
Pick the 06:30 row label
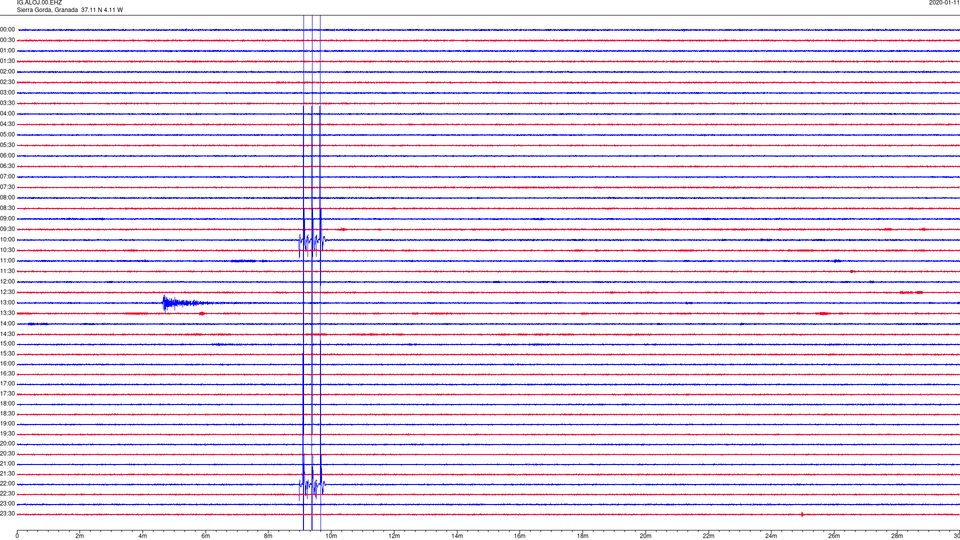coord(7,166)
